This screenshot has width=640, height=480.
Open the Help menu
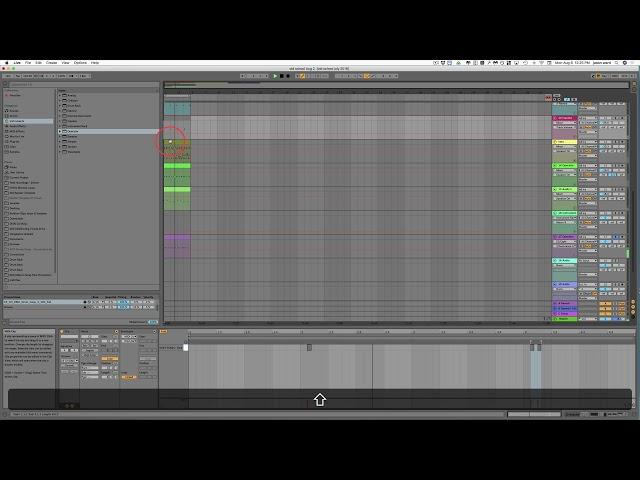click(95, 63)
